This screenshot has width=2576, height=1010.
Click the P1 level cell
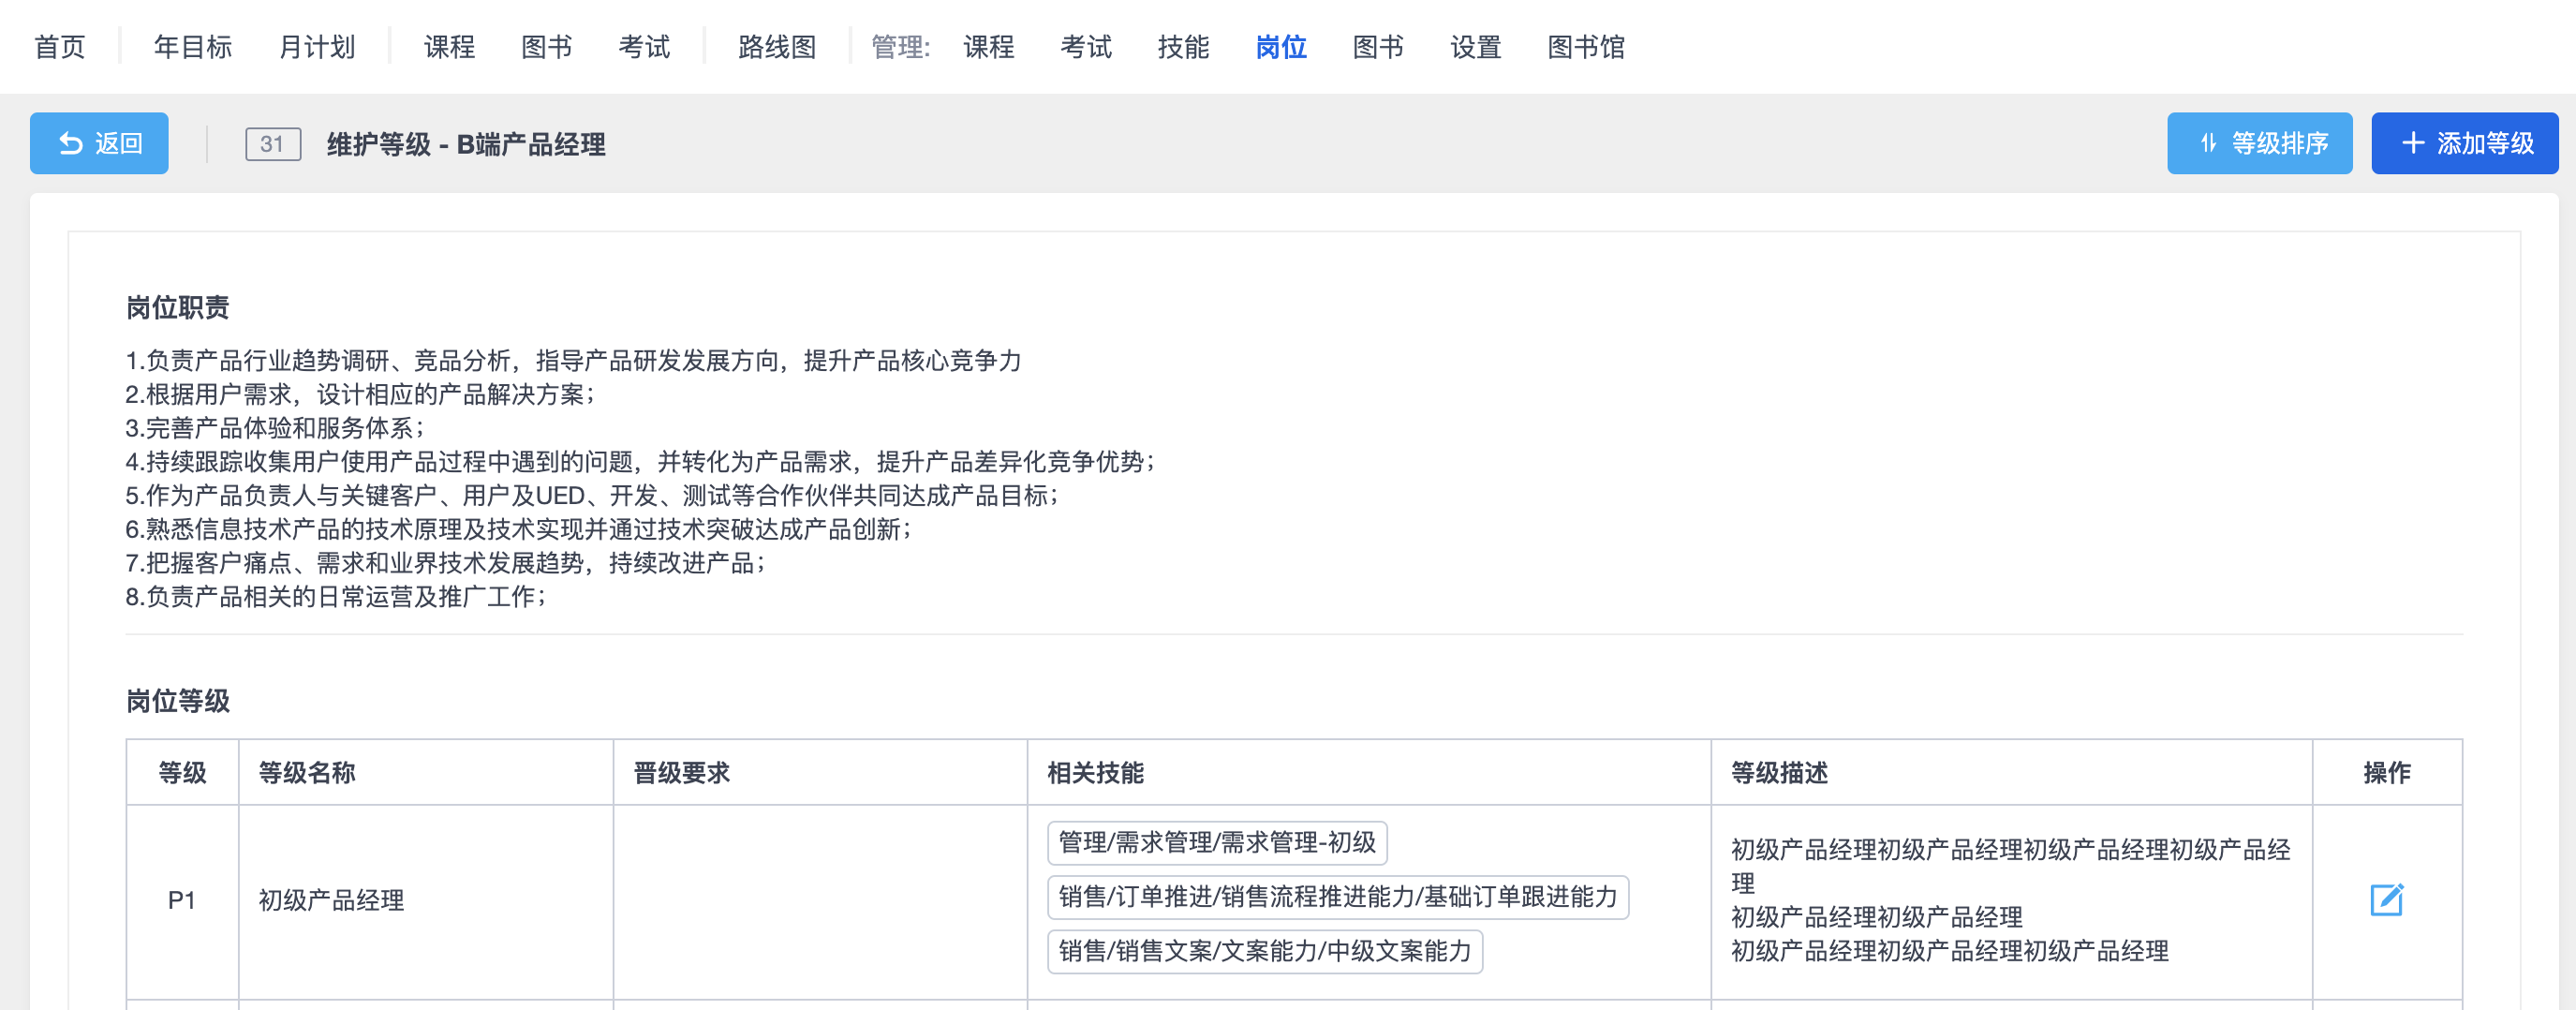(181, 901)
